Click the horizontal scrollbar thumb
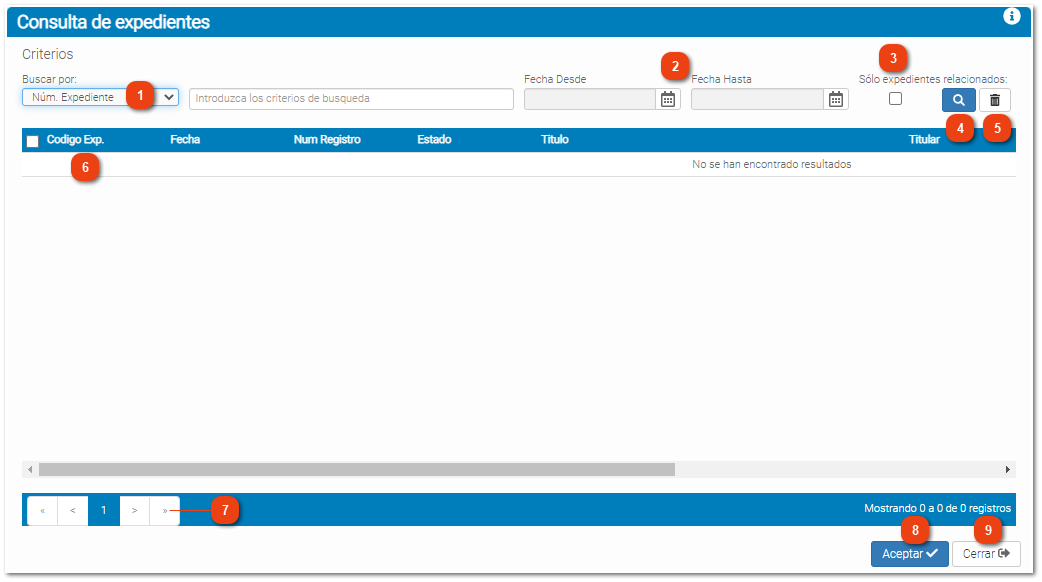This screenshot has width=1042, height=582. click(357, 470)
